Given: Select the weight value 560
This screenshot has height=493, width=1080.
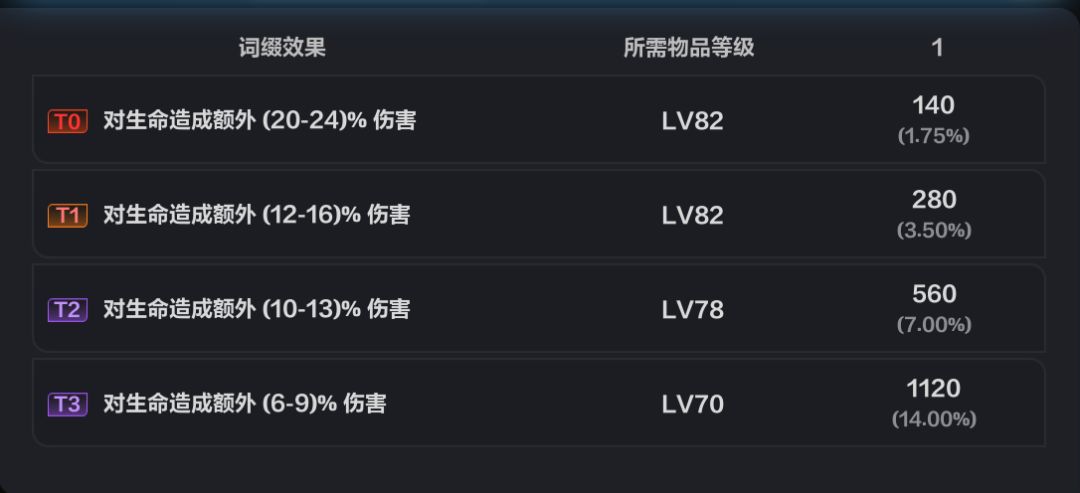Looking at the screenshot, I should (x=934, y=294).
